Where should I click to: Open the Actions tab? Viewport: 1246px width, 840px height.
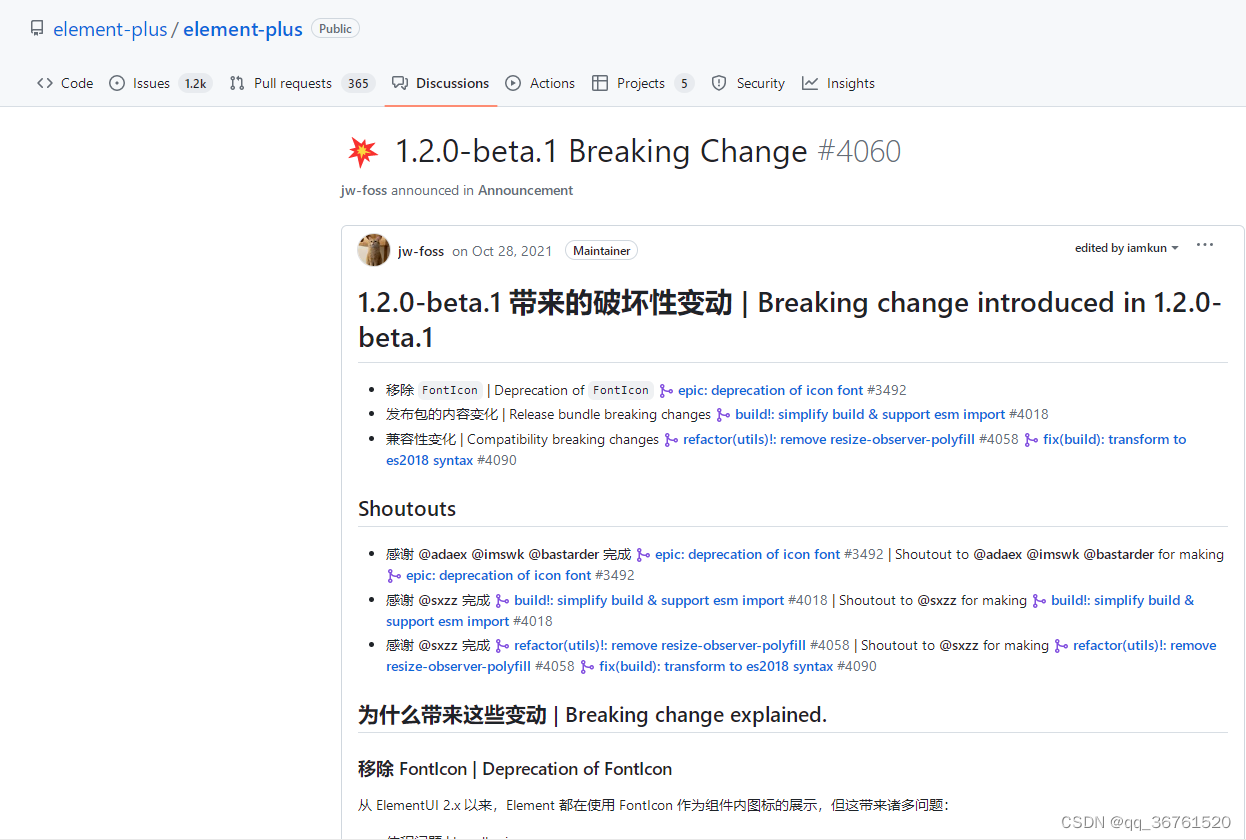click(540, 83)
